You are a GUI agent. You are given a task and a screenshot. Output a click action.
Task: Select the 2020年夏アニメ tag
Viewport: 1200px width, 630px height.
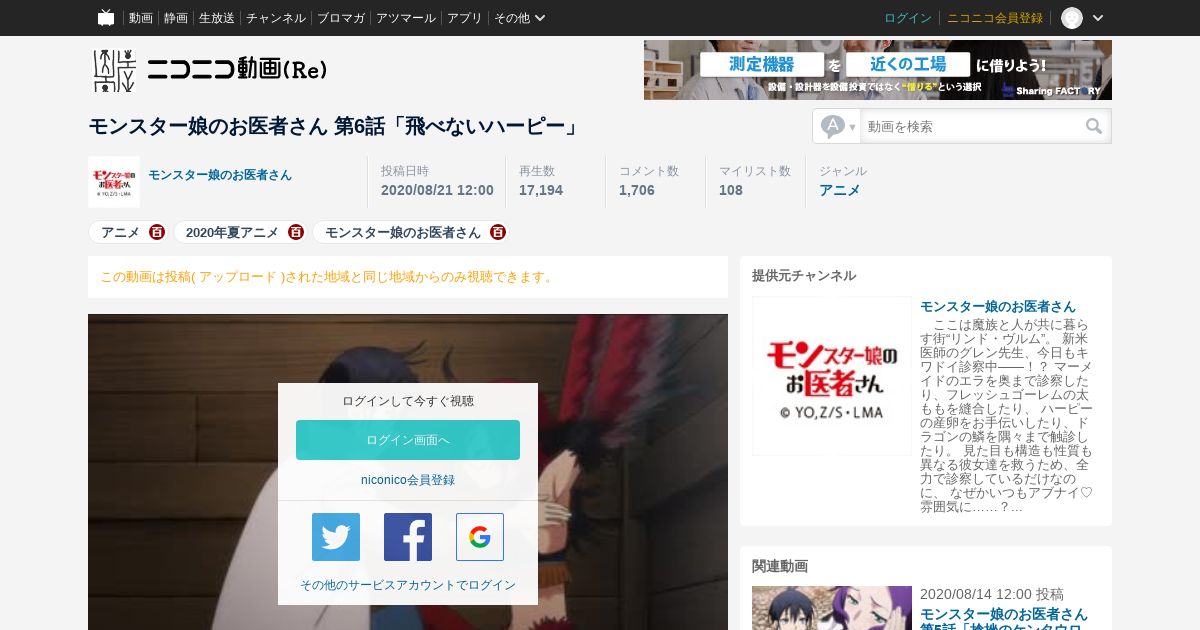[x=232, y=232]
